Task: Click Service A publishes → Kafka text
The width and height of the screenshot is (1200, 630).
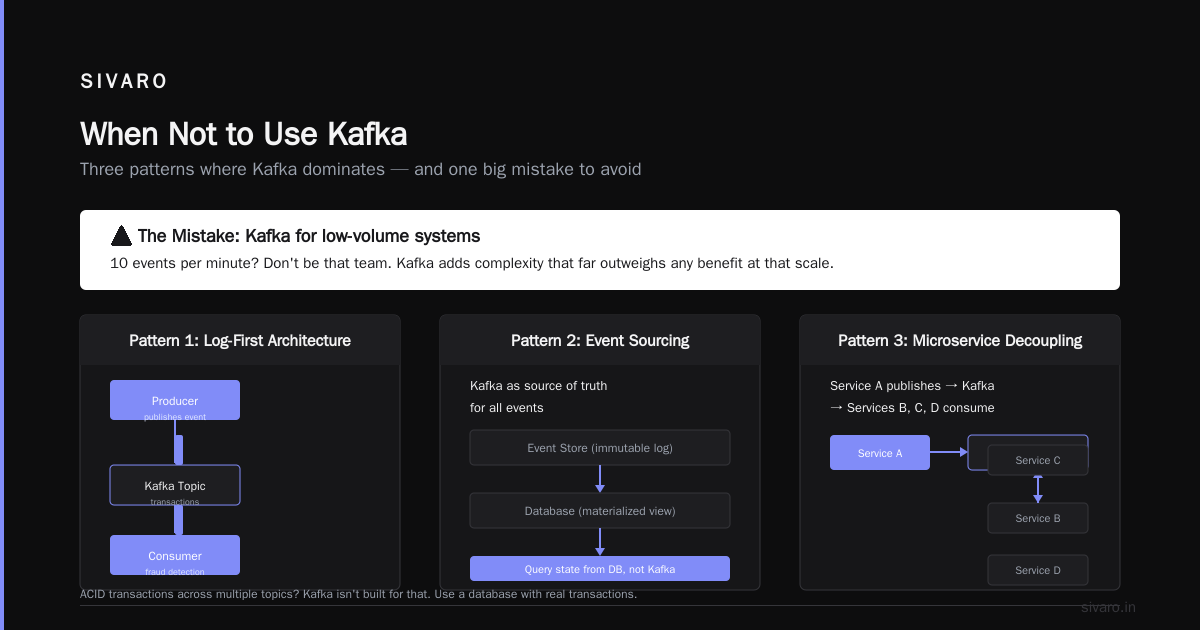Action: coord(912,385)
